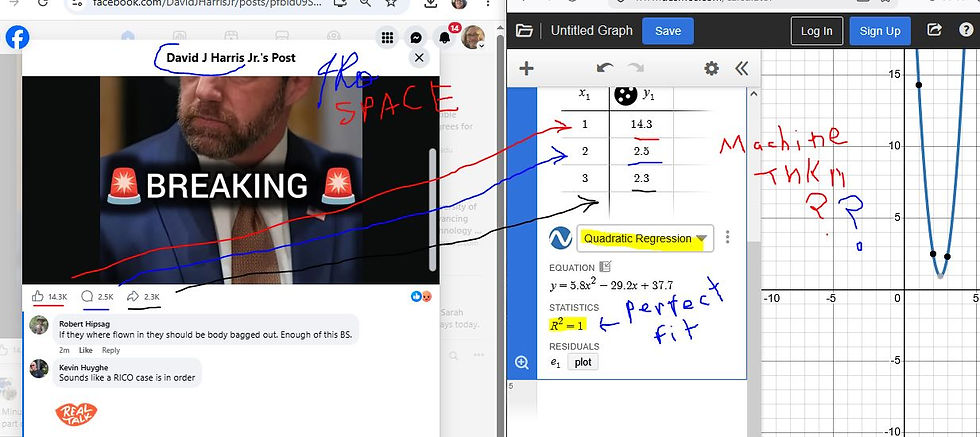
Task: Undo the last change in Desmos
Action: point(604,68)
